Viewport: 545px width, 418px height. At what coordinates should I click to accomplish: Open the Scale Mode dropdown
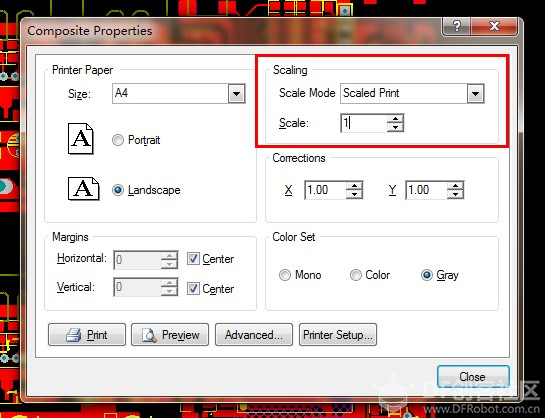475,93
